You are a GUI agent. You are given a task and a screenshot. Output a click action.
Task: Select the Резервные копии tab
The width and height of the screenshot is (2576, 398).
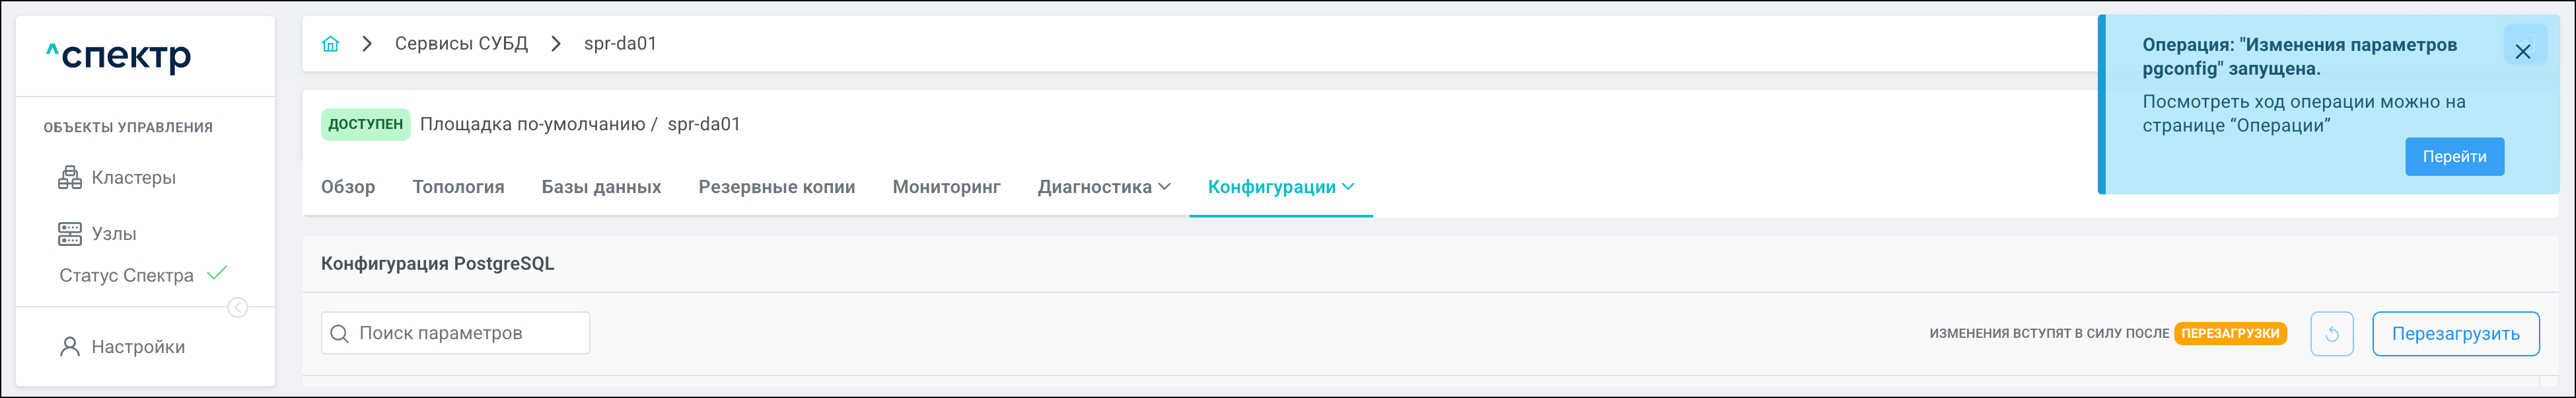(776, 187)
